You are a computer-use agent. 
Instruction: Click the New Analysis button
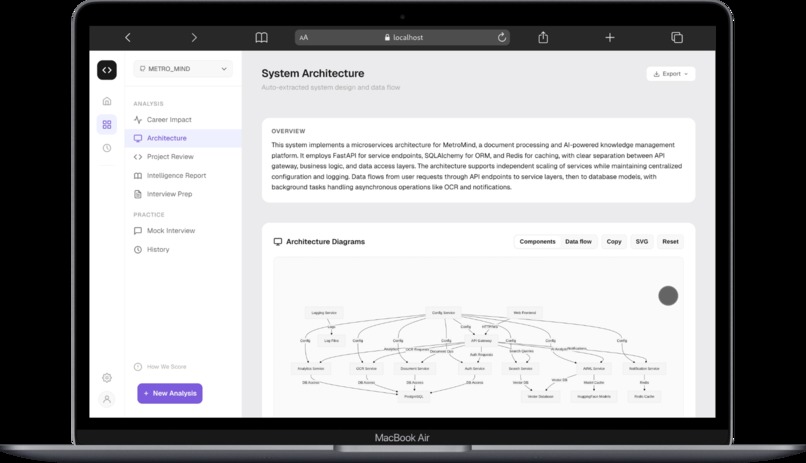coord(170,393)
